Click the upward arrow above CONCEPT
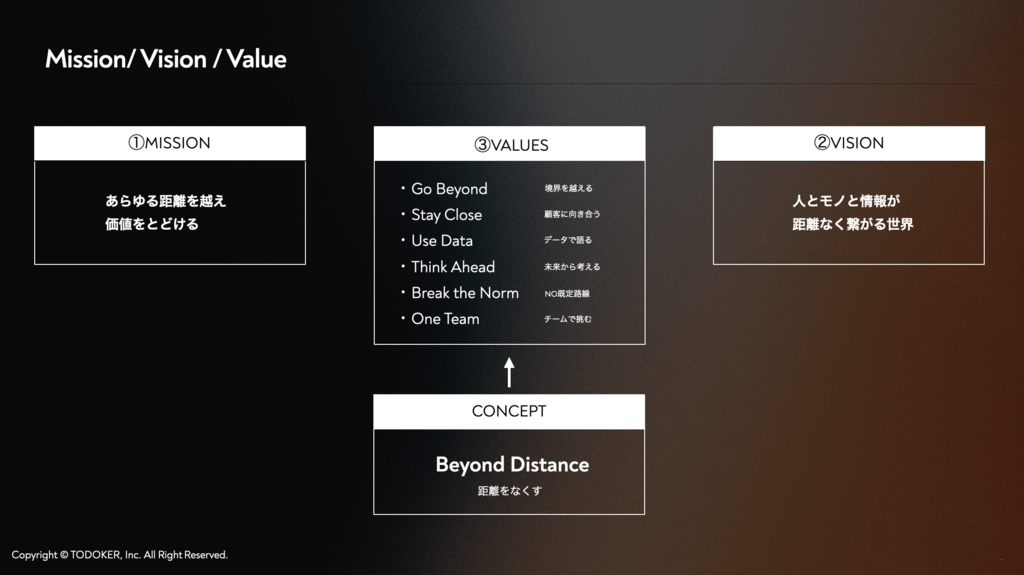Viewport: 1024px width, 575px height. tap(509, 372)
